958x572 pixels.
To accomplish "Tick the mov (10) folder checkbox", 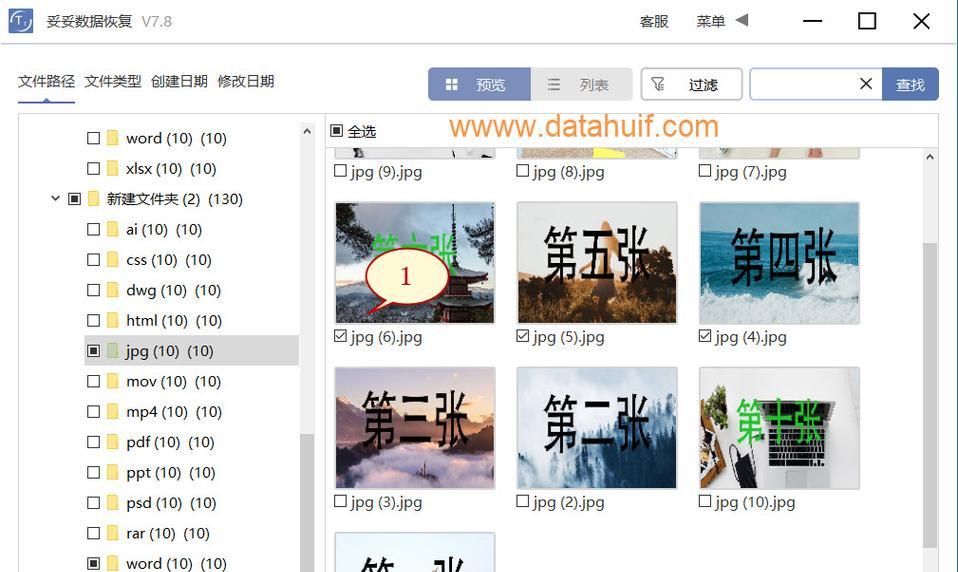I will [93, 381].
